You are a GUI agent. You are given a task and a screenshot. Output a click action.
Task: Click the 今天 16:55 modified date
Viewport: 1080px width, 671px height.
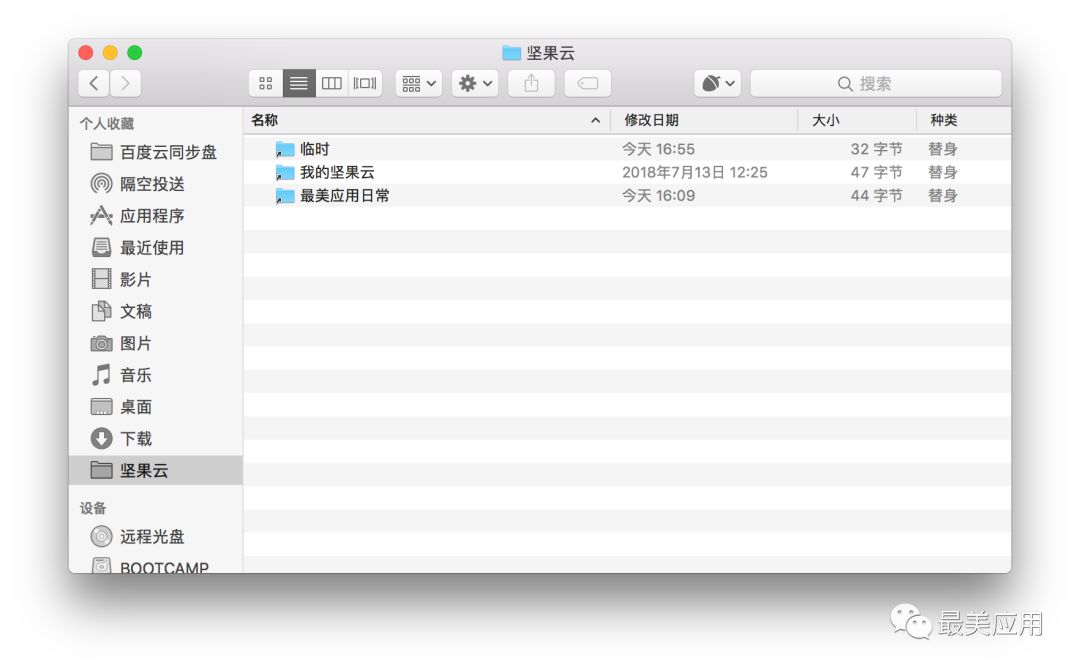[658, 149]
